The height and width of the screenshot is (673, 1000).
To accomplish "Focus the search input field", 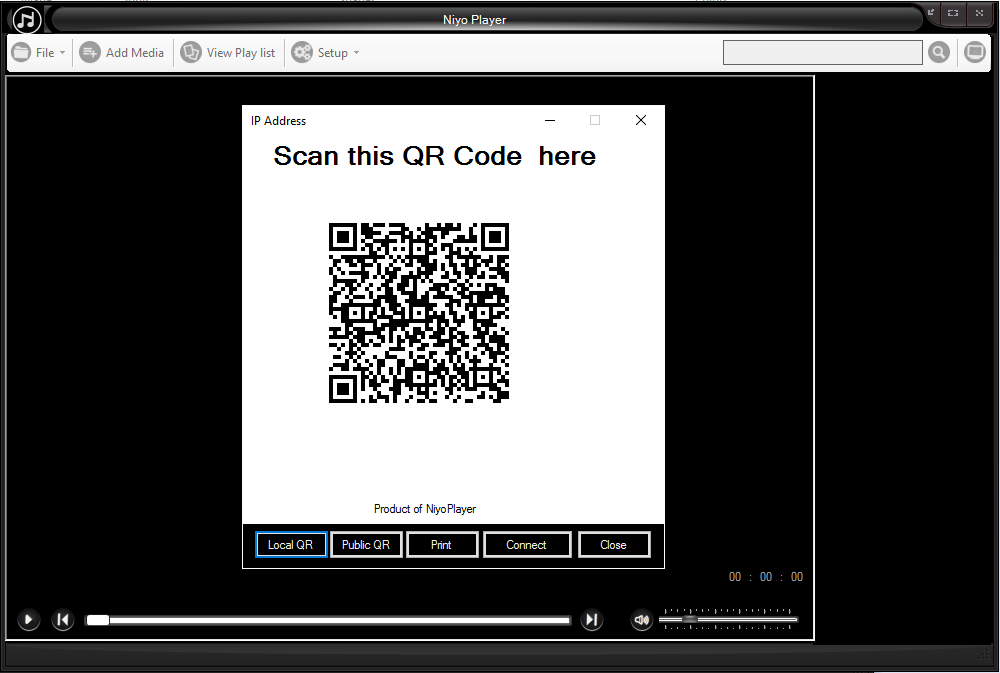I will pos(823,52).
